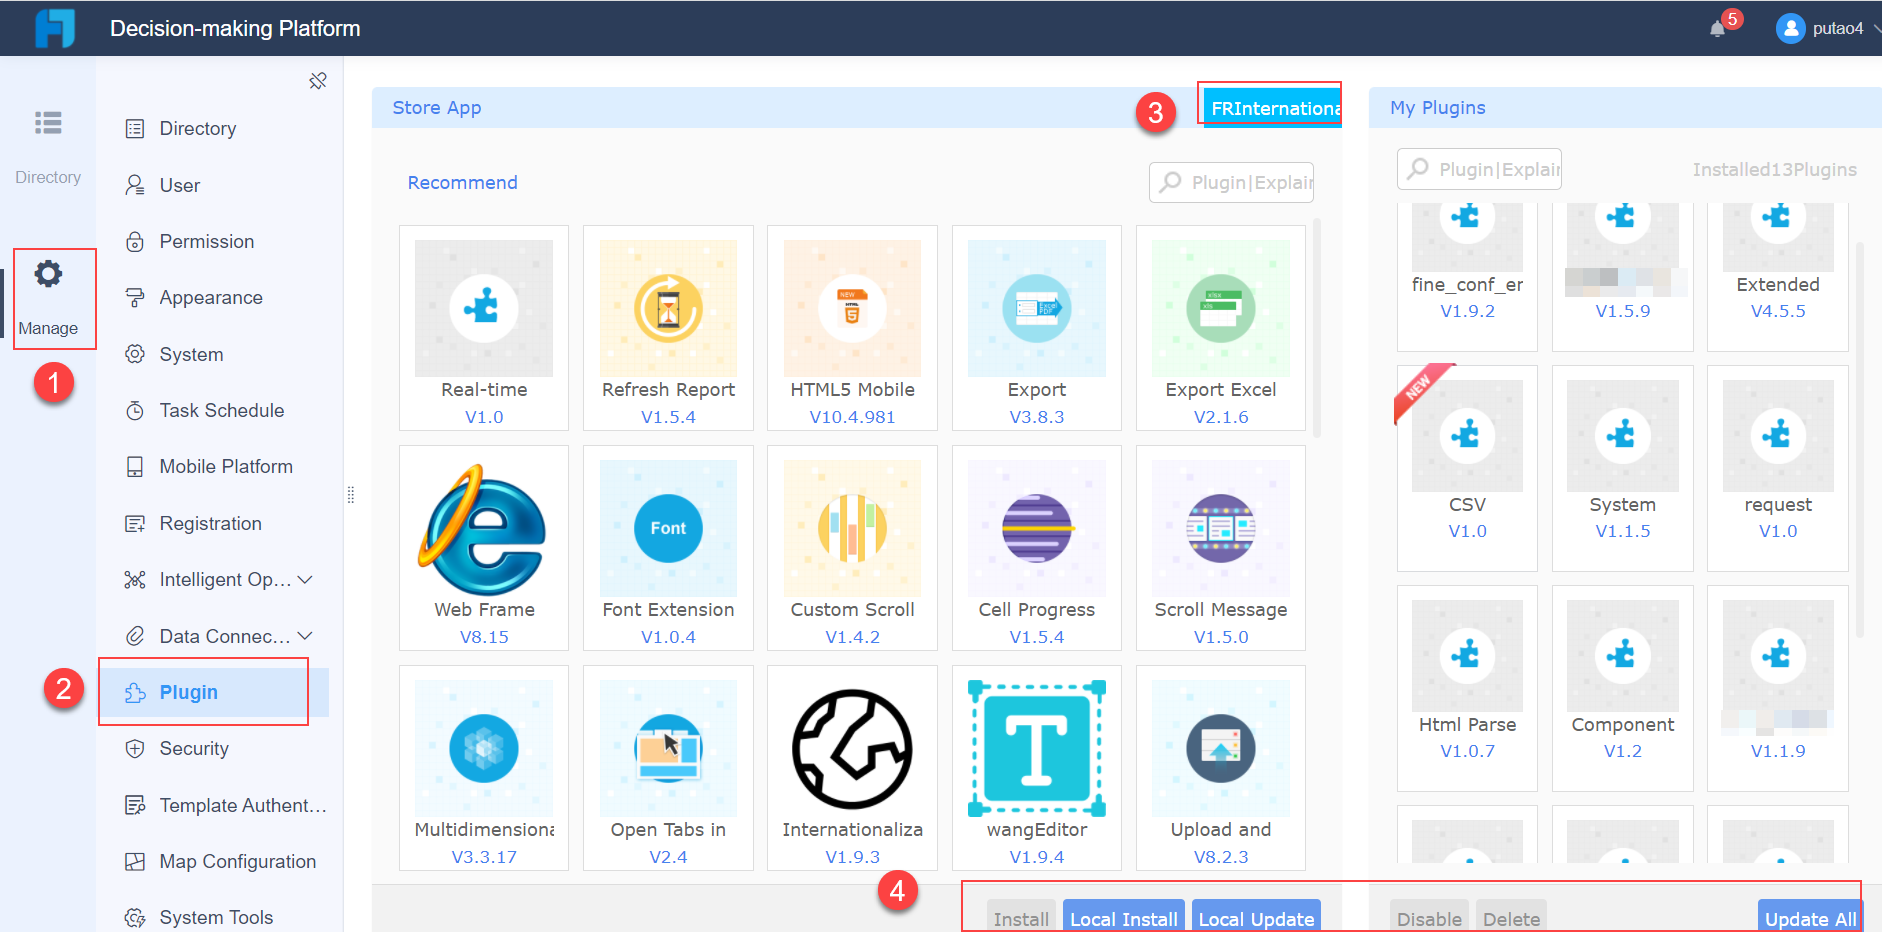Select the HTML5 Mobile plugin icon
This screenshot has height=932, width=1882.
pos(852,308)
